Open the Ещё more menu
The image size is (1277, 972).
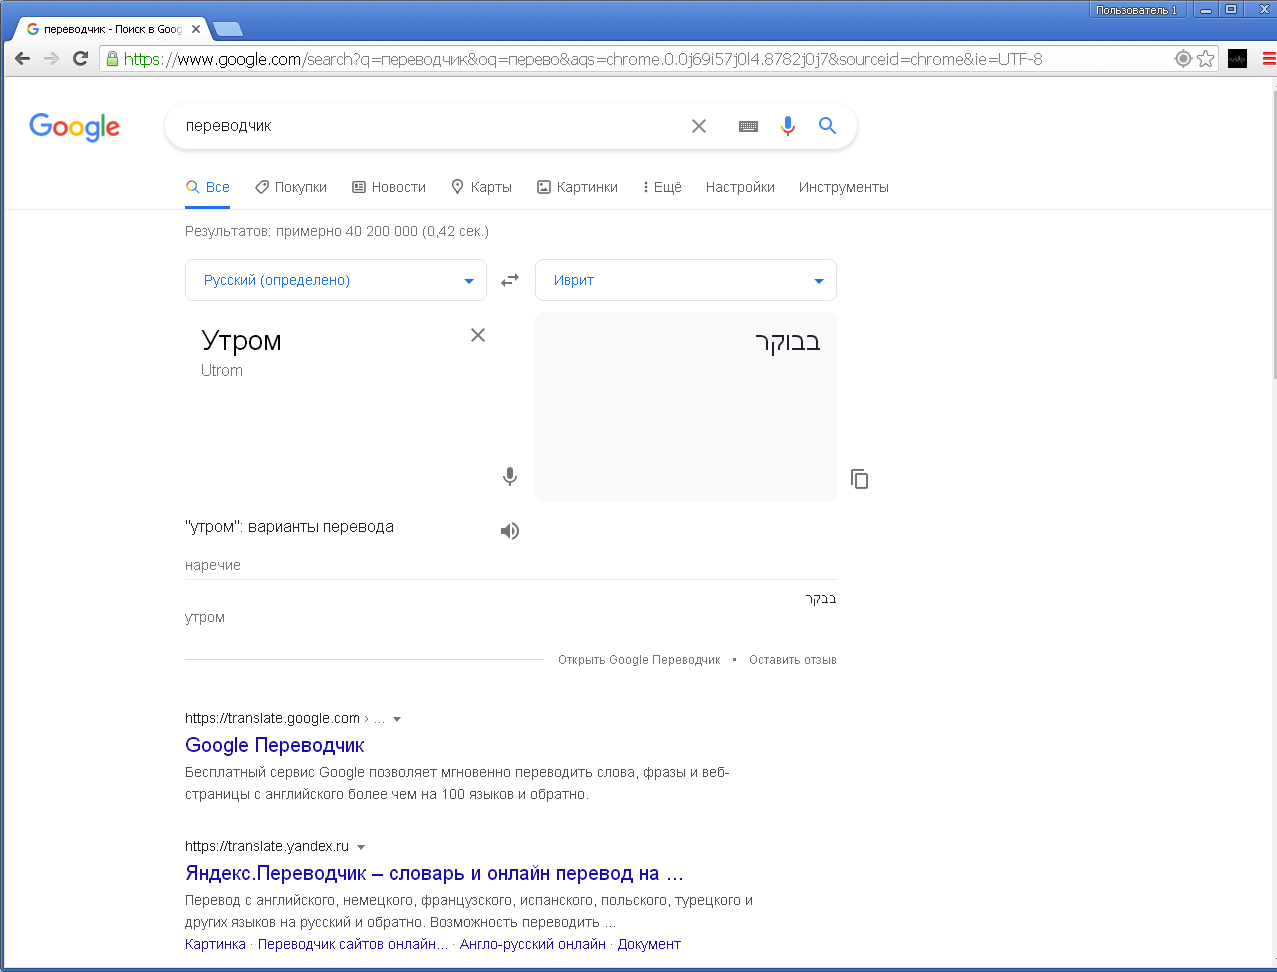662,187
